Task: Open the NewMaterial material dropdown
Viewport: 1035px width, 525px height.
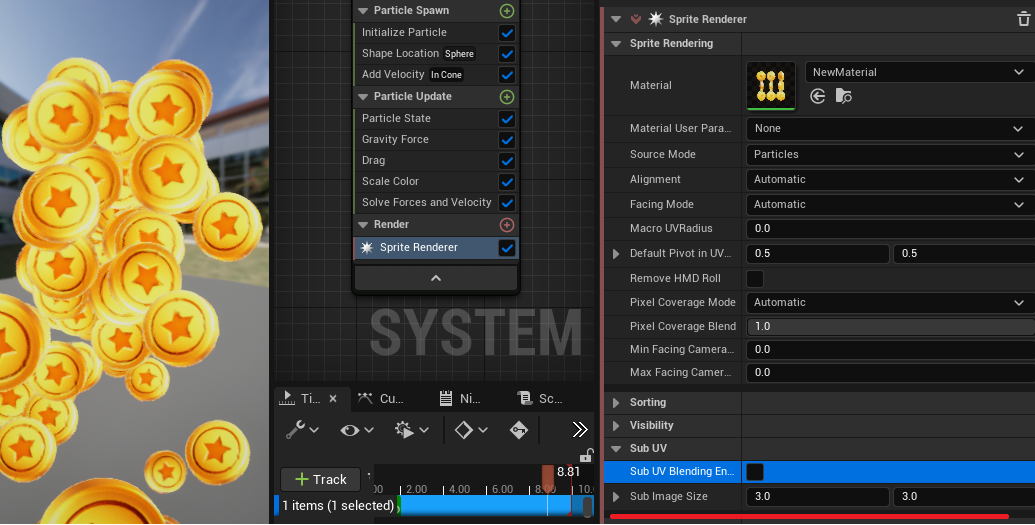Action: [x=919, y=72]
